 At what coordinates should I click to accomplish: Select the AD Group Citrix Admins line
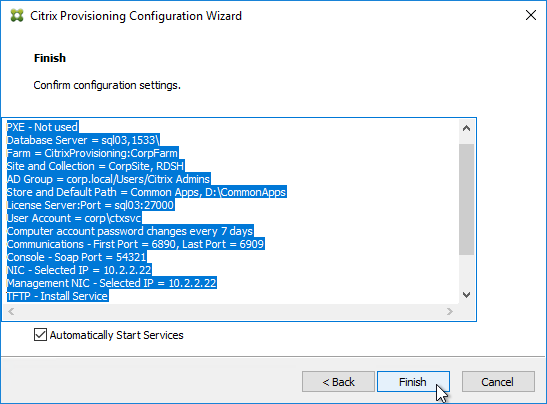[x=108, y=179]
